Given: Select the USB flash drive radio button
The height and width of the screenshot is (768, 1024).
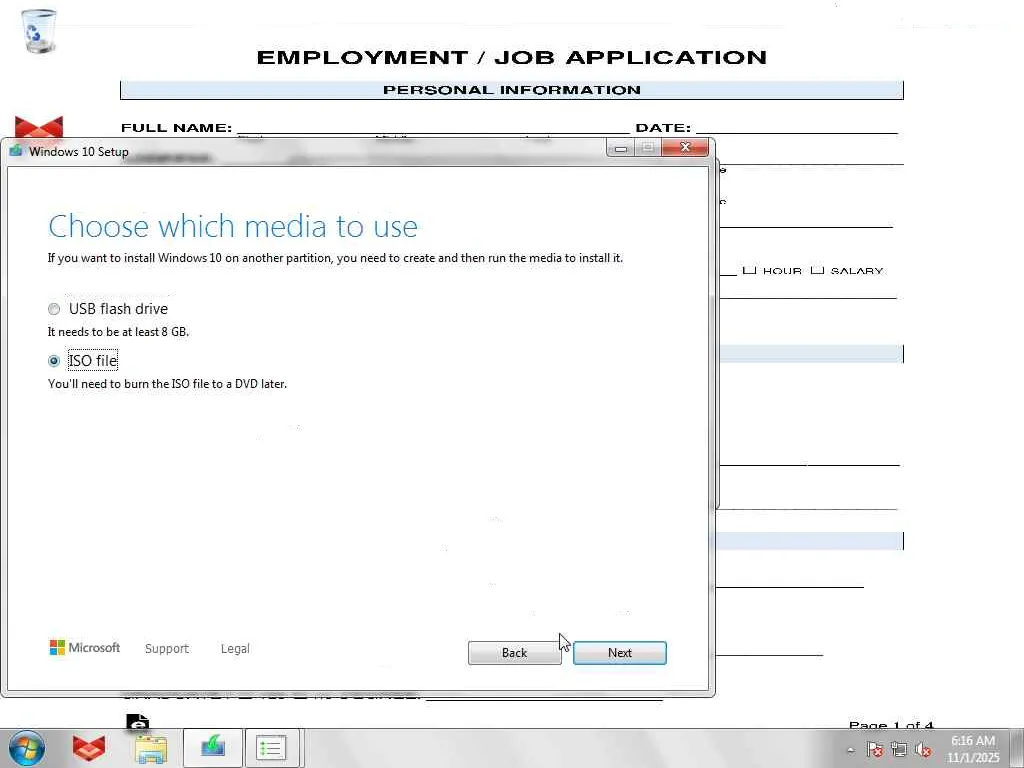Looking at the screenshot, I should (x=54, y=309).
